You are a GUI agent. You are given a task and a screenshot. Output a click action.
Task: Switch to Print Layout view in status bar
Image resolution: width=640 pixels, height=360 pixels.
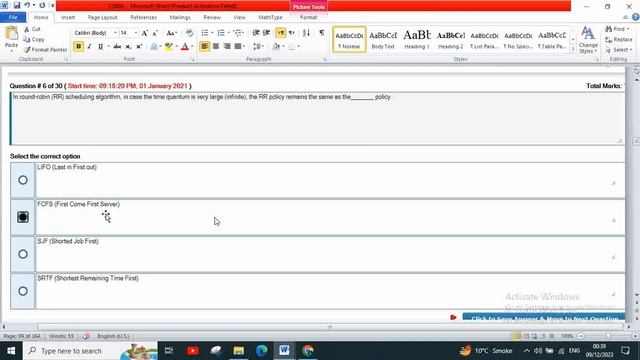pos(517,336)
